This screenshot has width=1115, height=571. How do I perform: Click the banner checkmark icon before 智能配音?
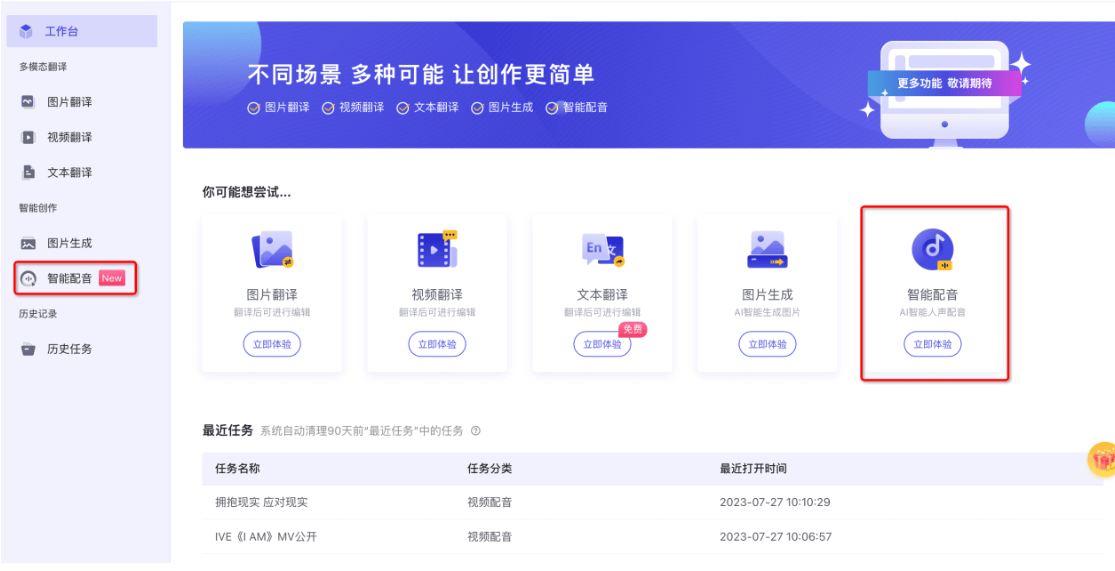pyautogui.click(x=551, y=108)
